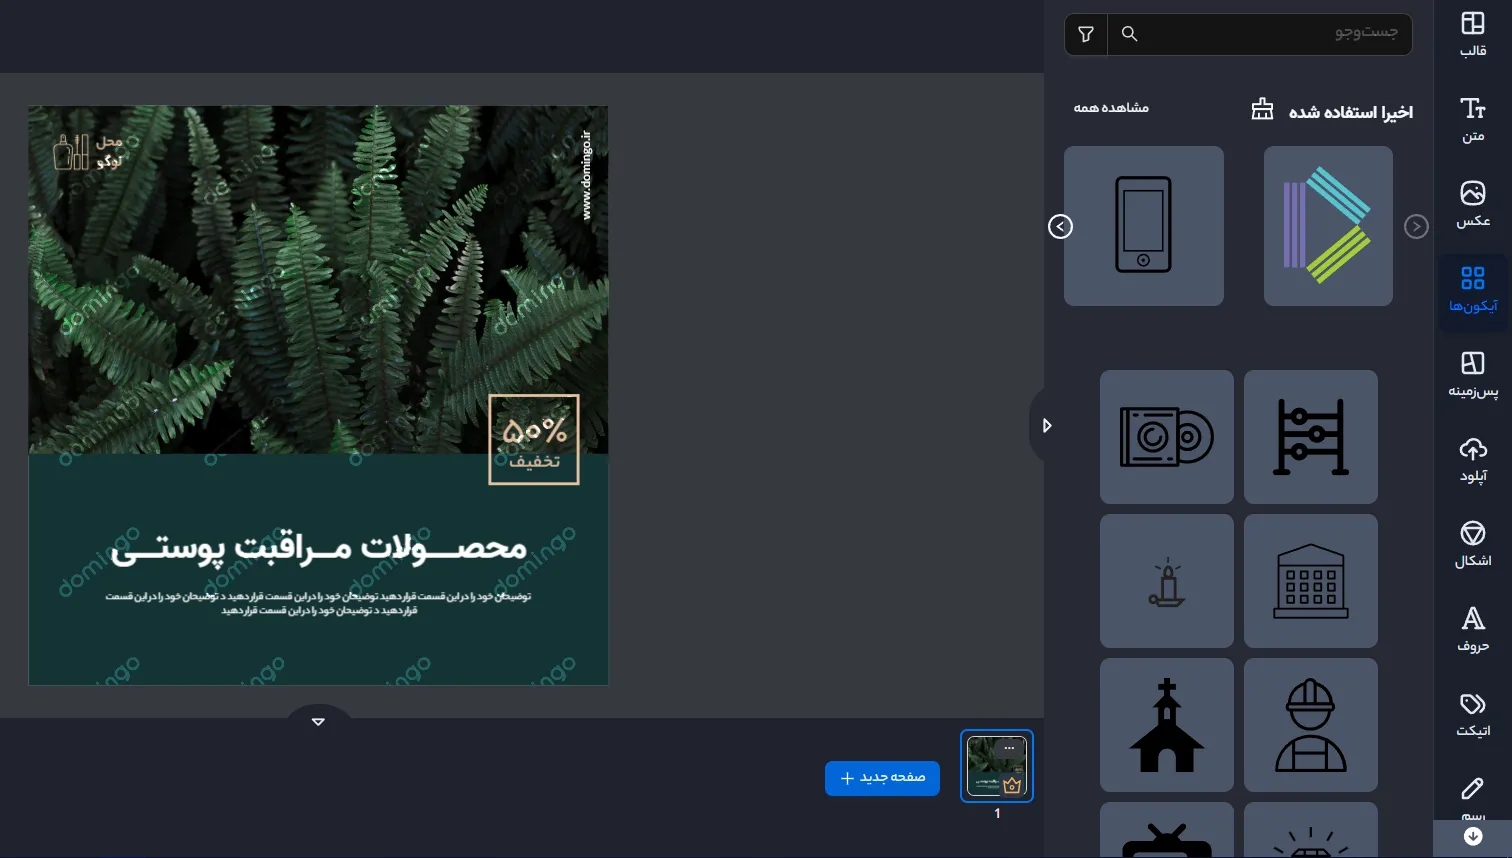Screen dimensions: 1512x858
Task: Open the متن (text) sidebar tab
Action: point(1472,120)
